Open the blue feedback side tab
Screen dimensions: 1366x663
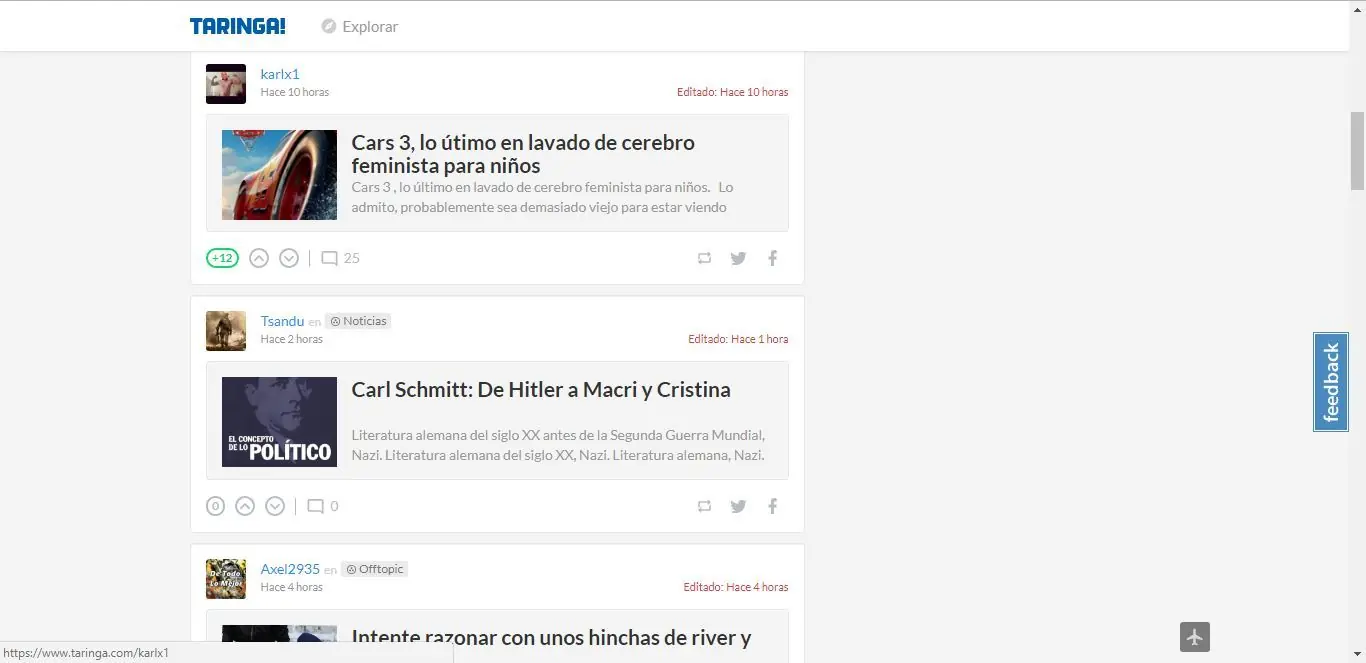1331,382
